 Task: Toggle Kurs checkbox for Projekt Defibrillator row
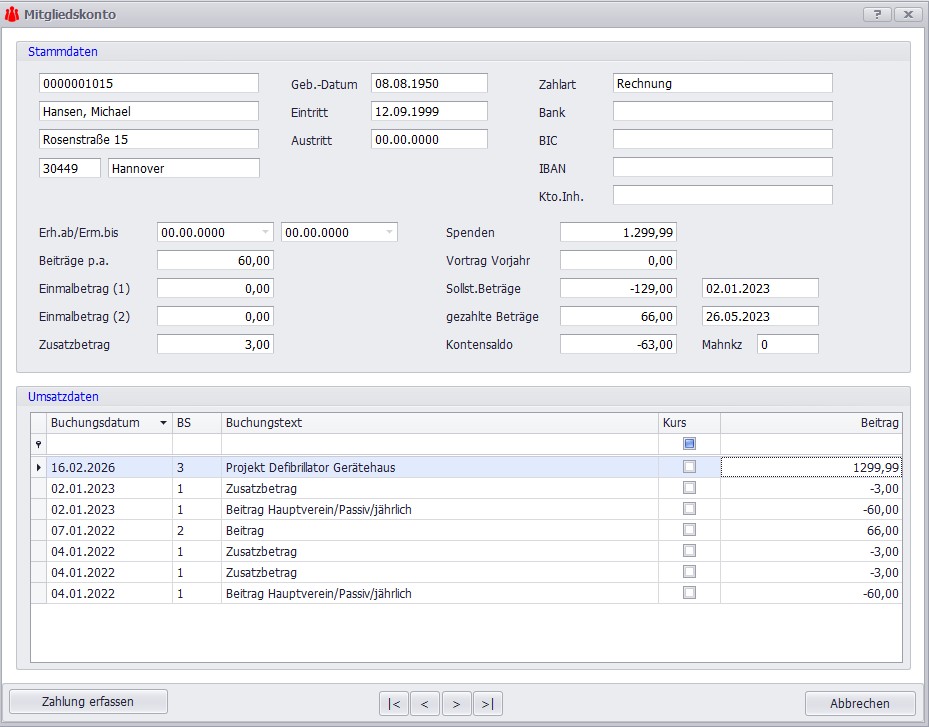click(689, 467)
